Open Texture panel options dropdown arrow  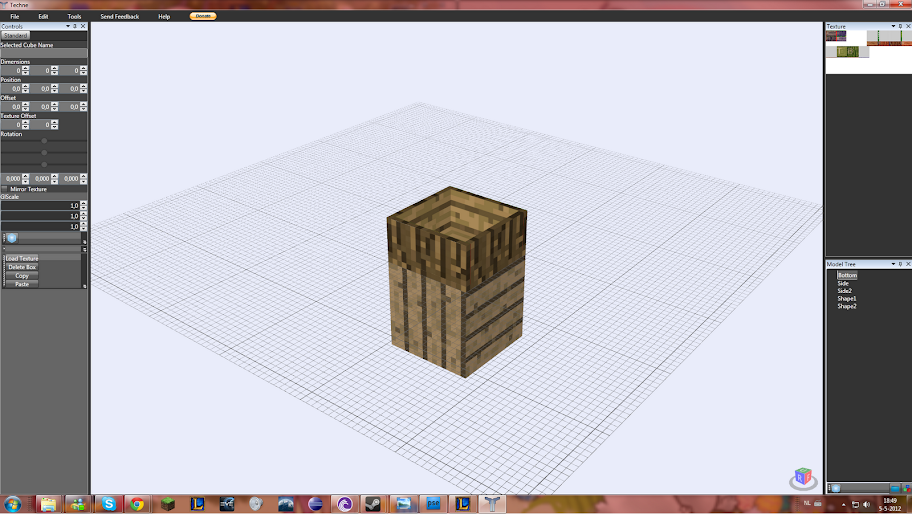coord(893,26)
